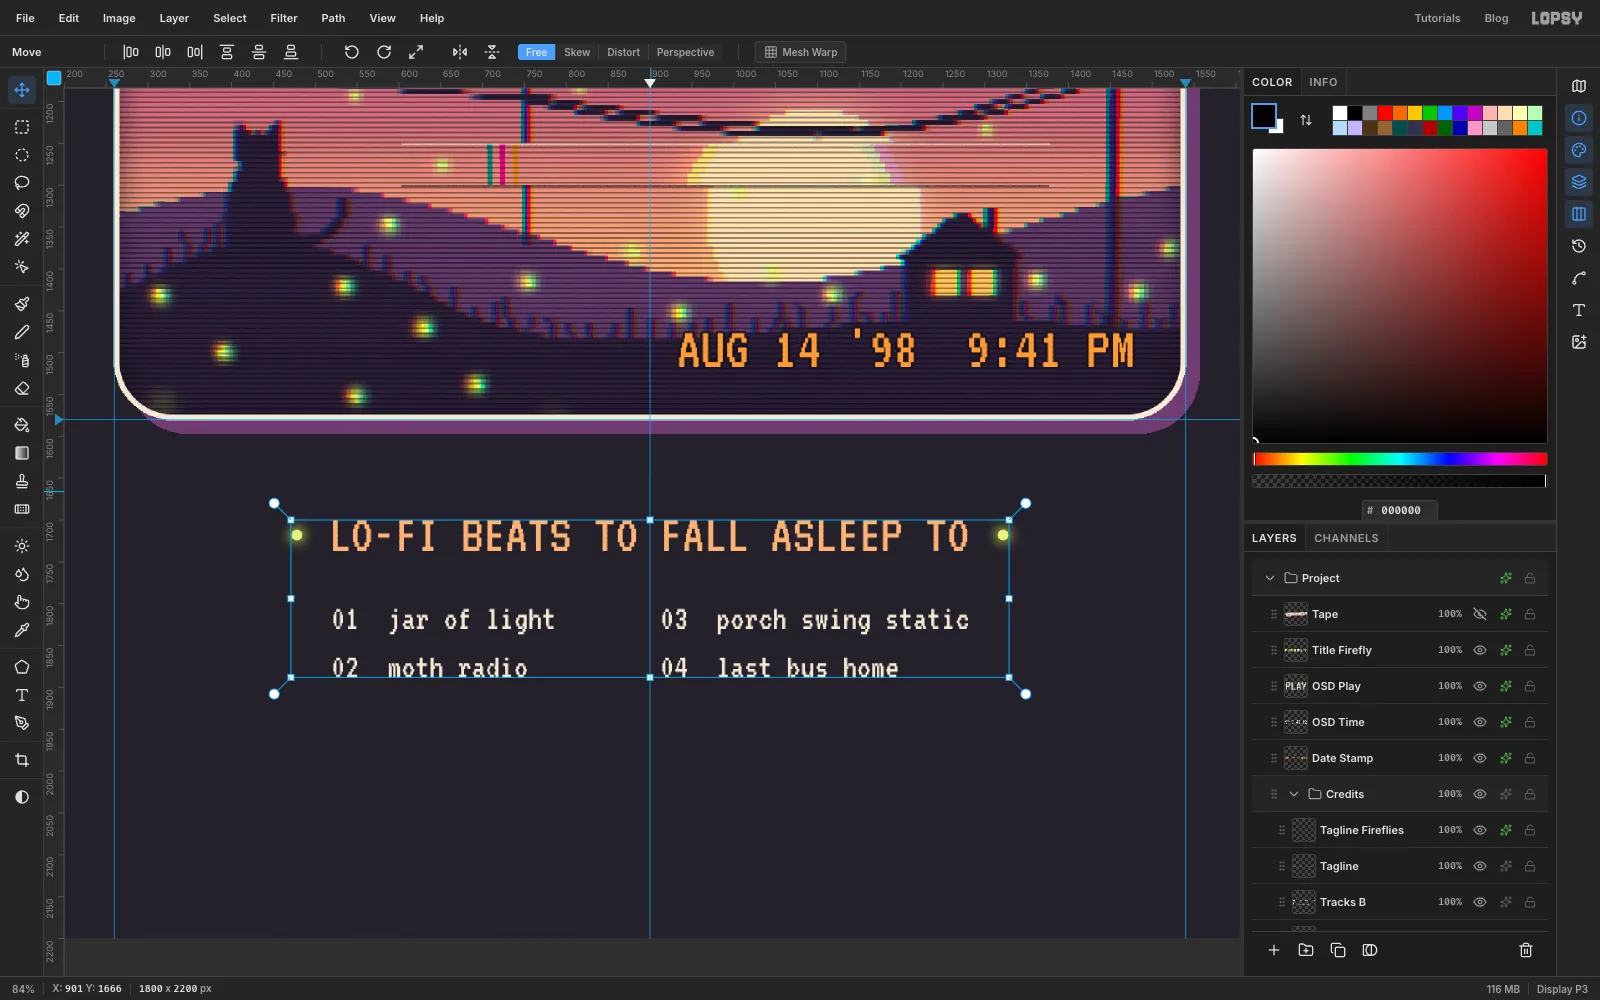Click the hue spectrum slider
This screenshot has width=1600, height=1000.
(x=1400, y=459)
